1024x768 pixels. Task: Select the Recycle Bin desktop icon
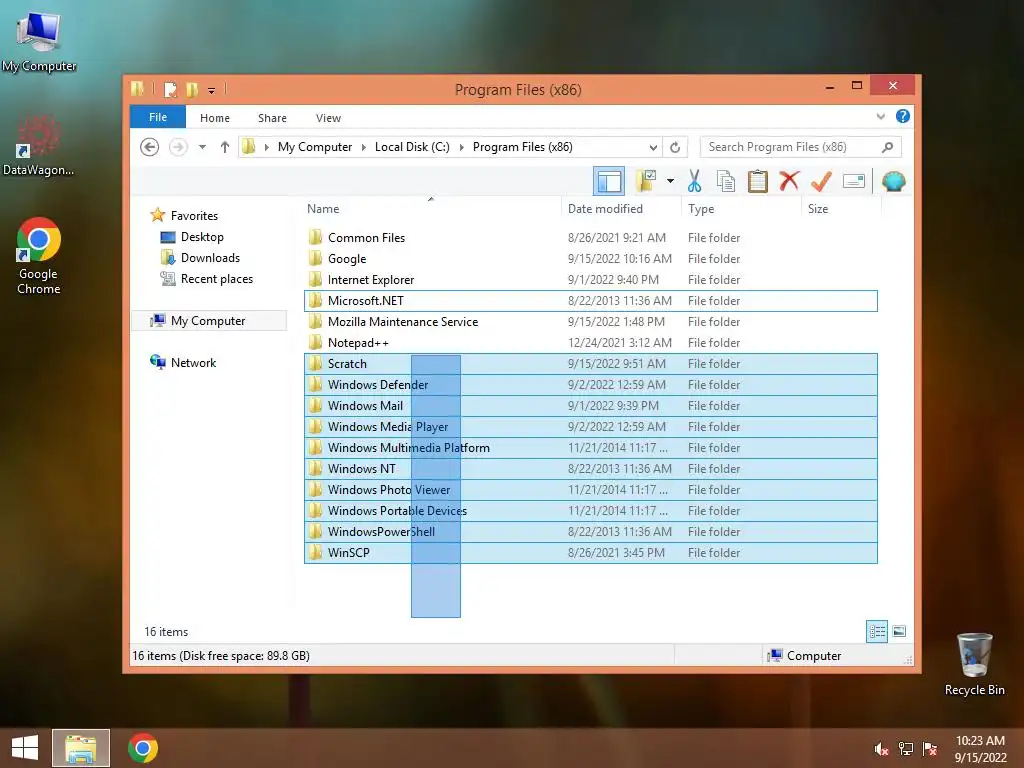[974, 664]
